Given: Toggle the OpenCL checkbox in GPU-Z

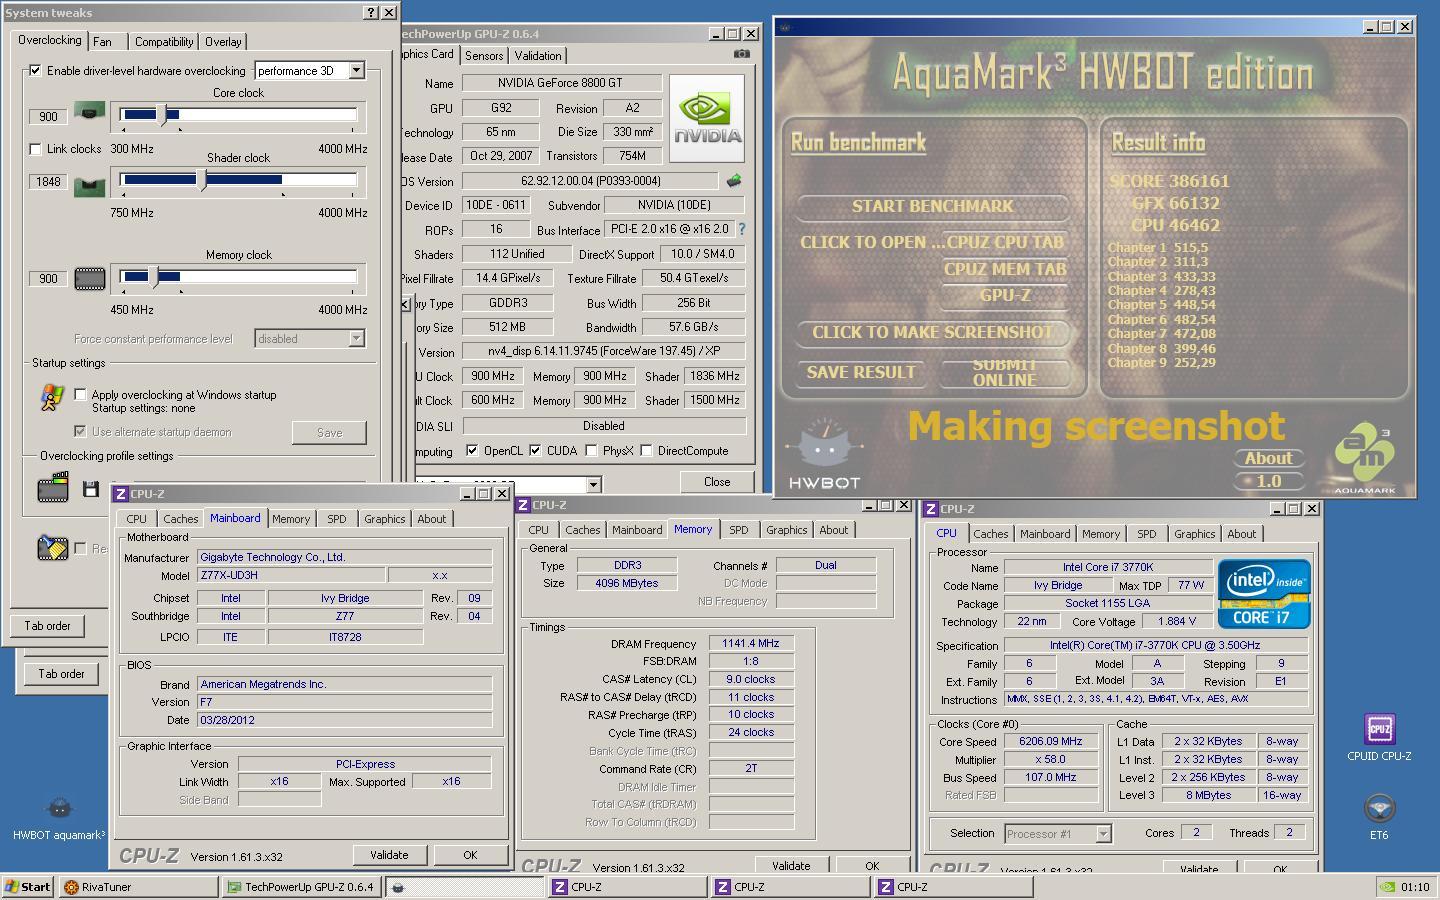Looking at the screenshot, I should click(x=472, y=451).
